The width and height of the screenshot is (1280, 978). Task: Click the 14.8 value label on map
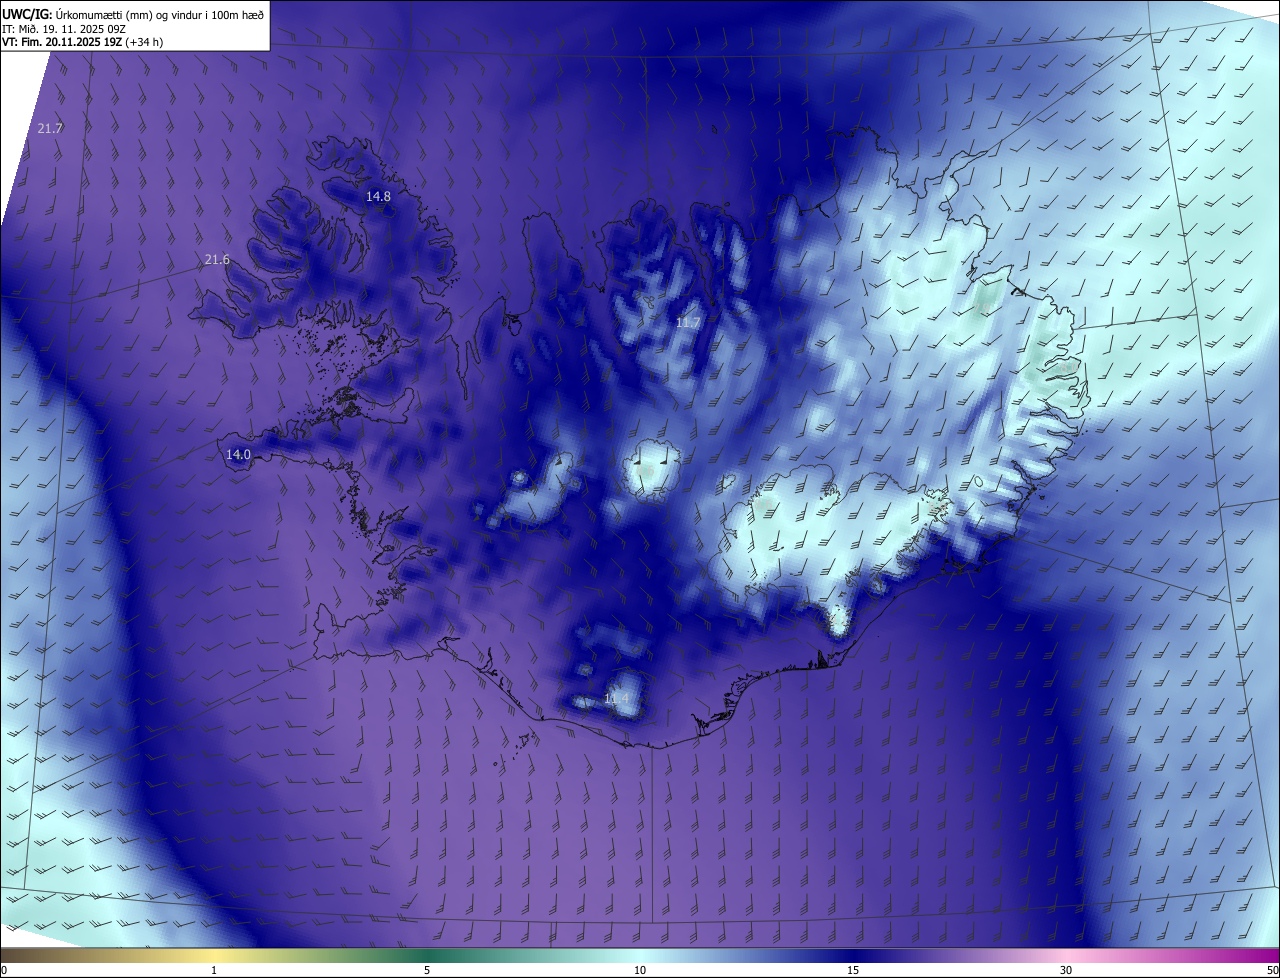tap(378, 197)
